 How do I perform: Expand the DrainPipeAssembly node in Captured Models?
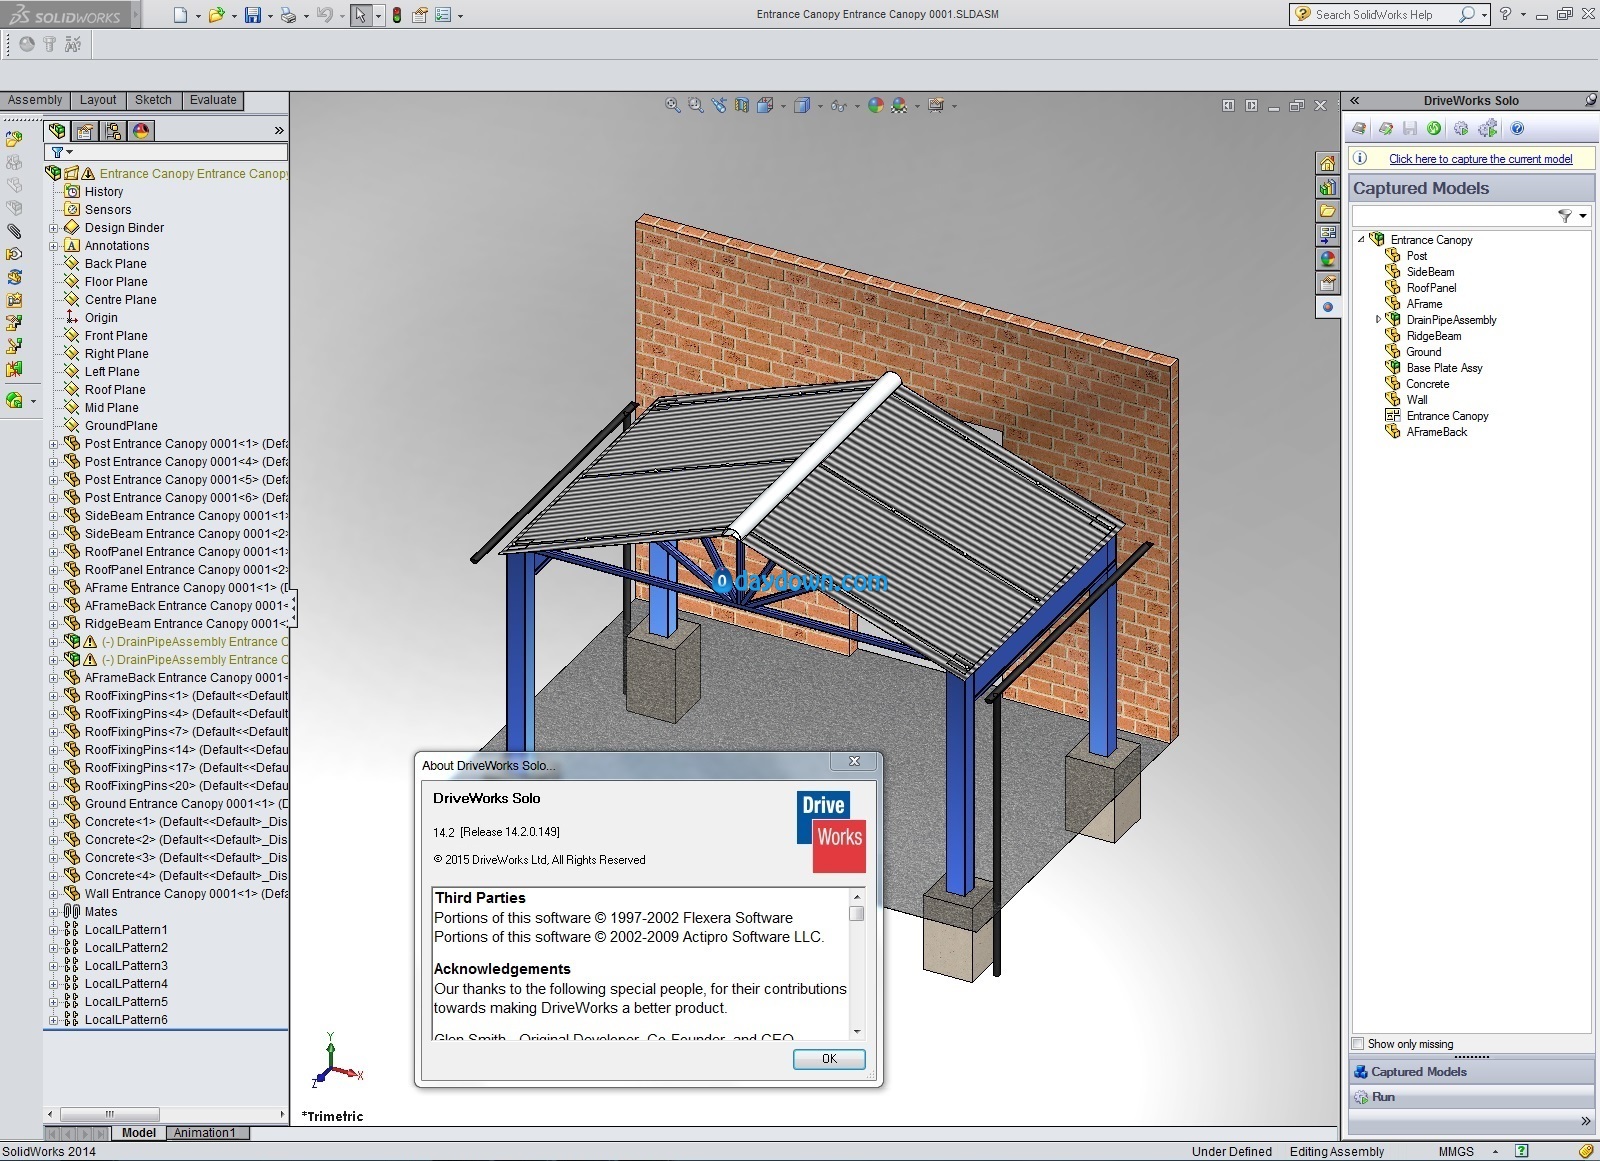[1378, 320]
